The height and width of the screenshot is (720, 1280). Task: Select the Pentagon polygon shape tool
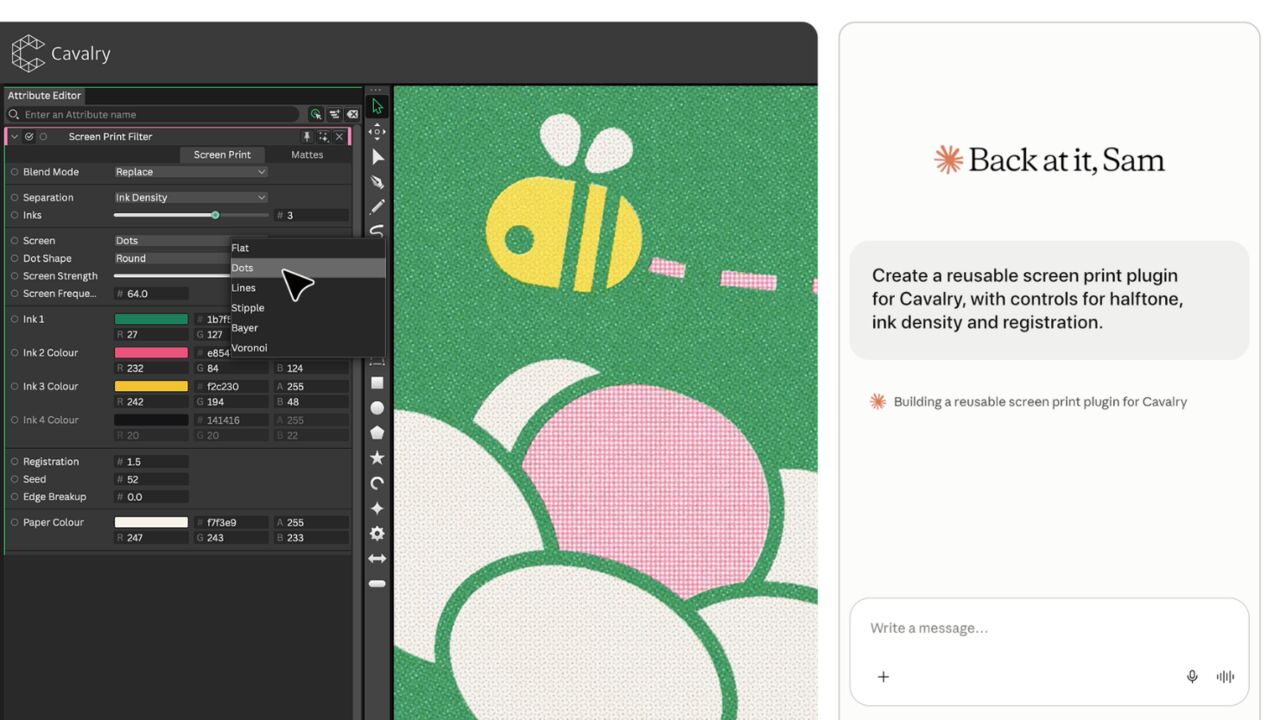click(377, 433)
